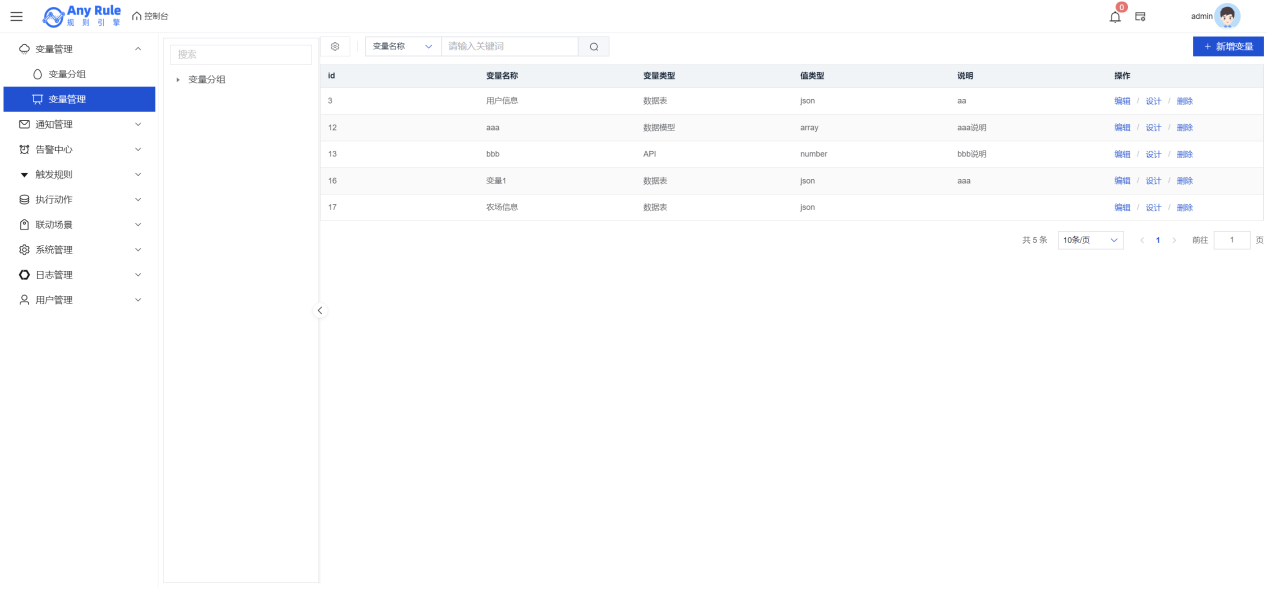This screenshot has height=594, width=1267.
Task: Open the notification bell icon
Action: 1115,16
